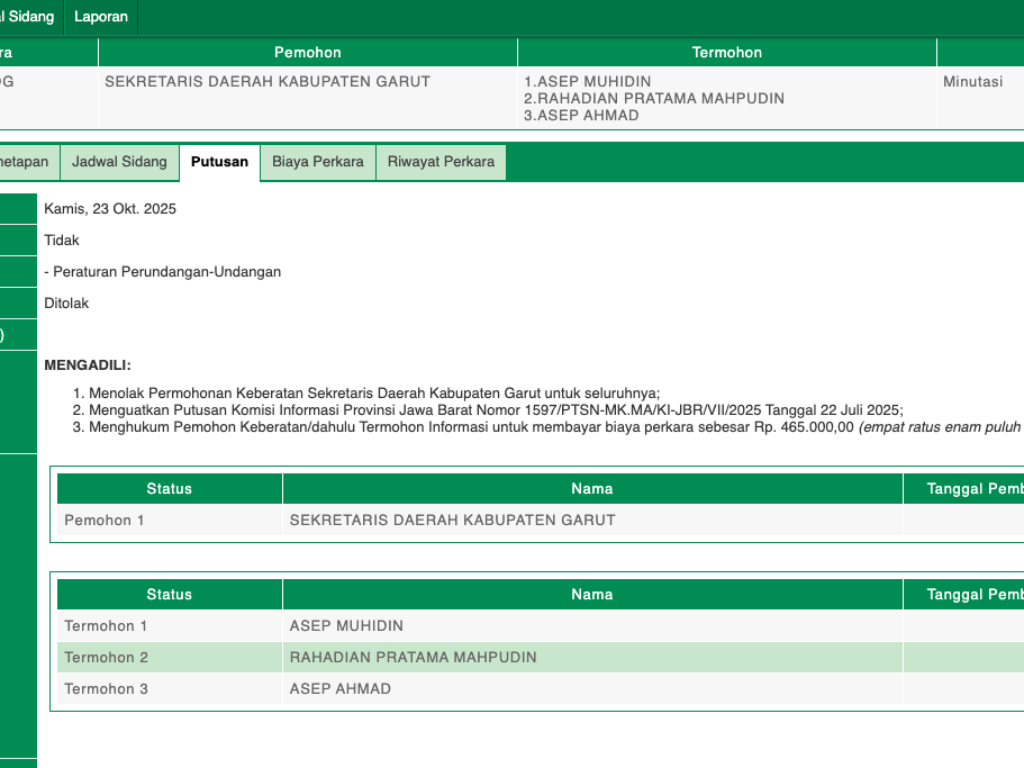This screenshot has width=1024, height=768.
Task: Switch to the Riwayat Perkara tab
Action: (441, 162)
